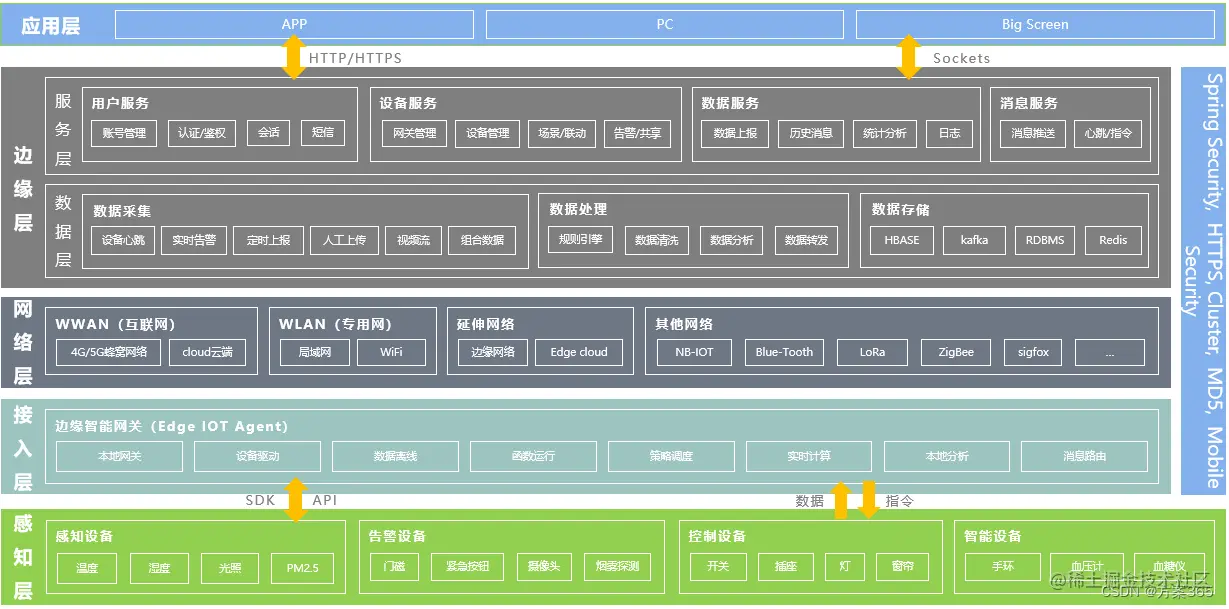Image resolution: width=1229 pixels, height=609 pixels.
Task: Select the 消息推送 item under 消息服务
Action: 1031,133
